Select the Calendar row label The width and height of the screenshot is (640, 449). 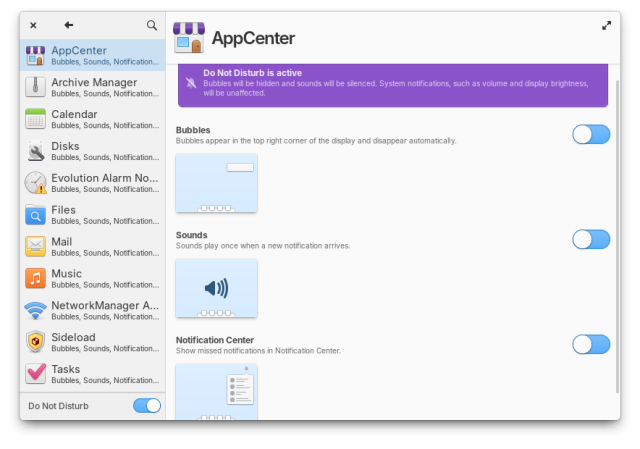74,114
